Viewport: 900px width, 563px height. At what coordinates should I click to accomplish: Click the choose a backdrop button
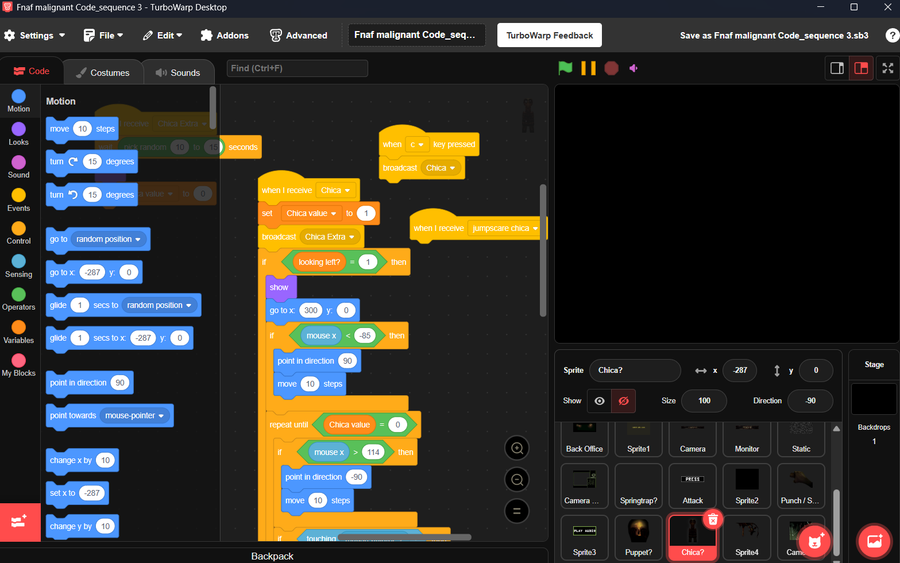pos(874,541)
